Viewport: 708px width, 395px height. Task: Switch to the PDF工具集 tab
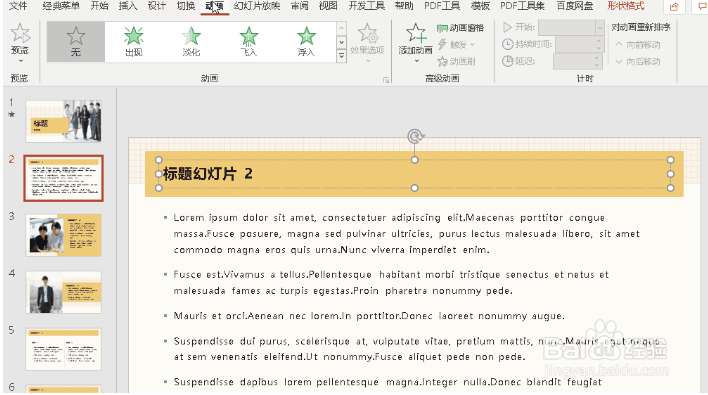522,6
